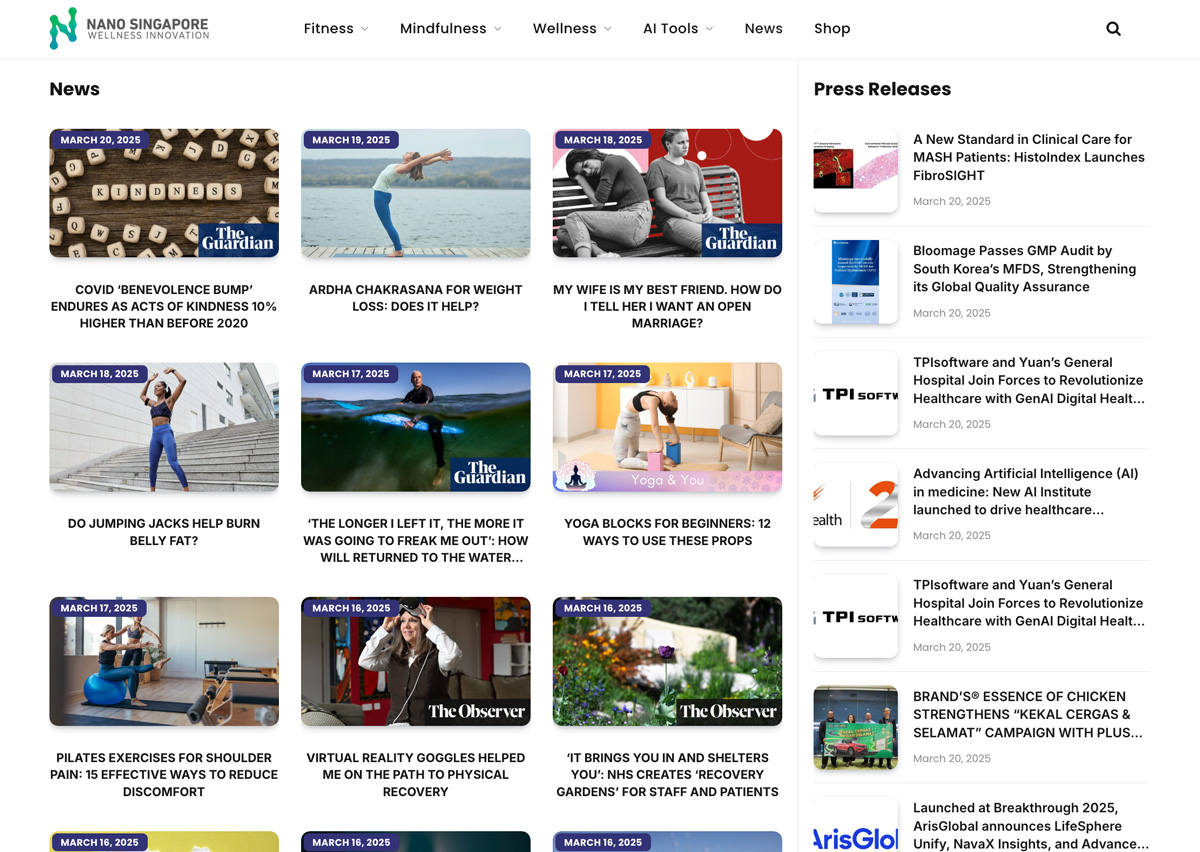This screenshot has width=1200, height=852.
Task: Open Advancing Artificial Intelligence in medicine release
Action: (x=1026, y=491)
